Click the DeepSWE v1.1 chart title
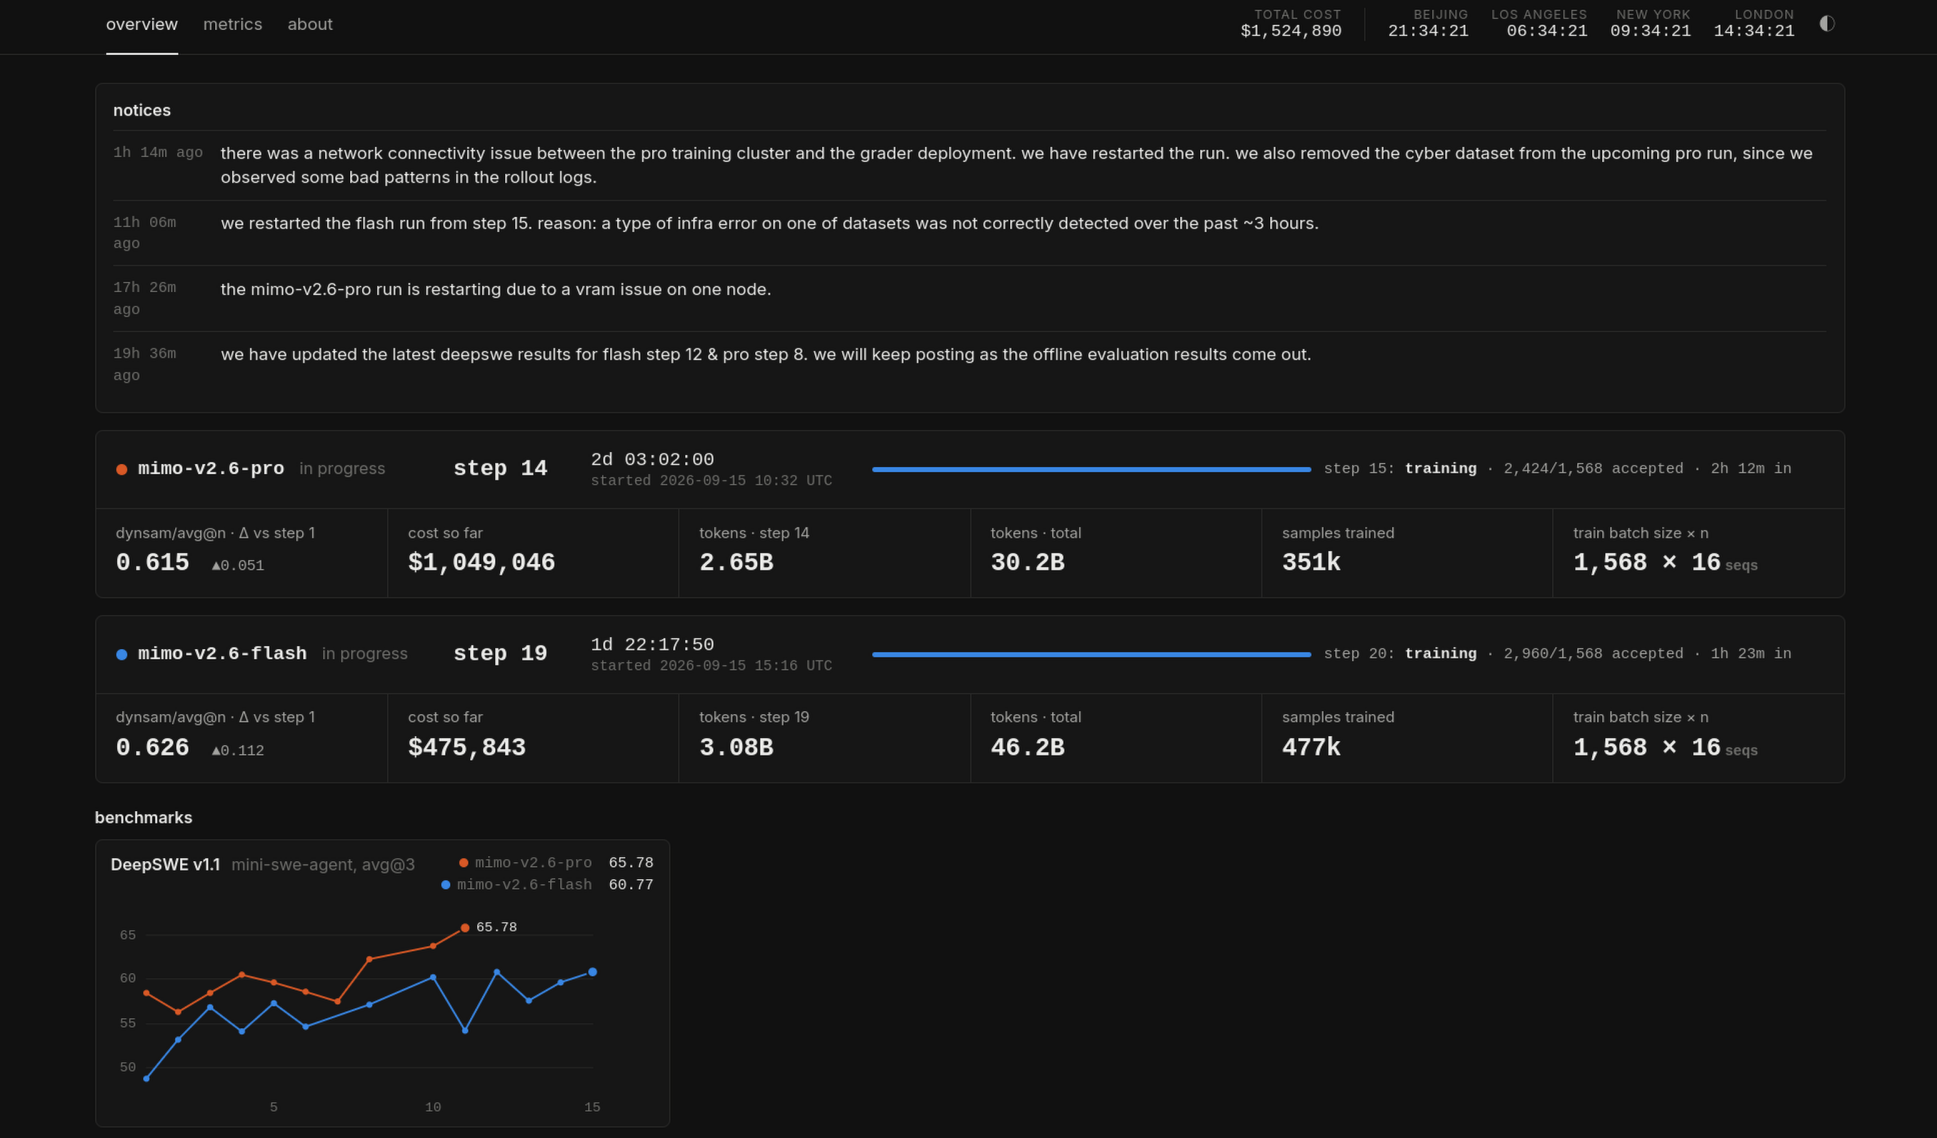This screenshot has width=1937, height=1138. (x=165, y=864)
